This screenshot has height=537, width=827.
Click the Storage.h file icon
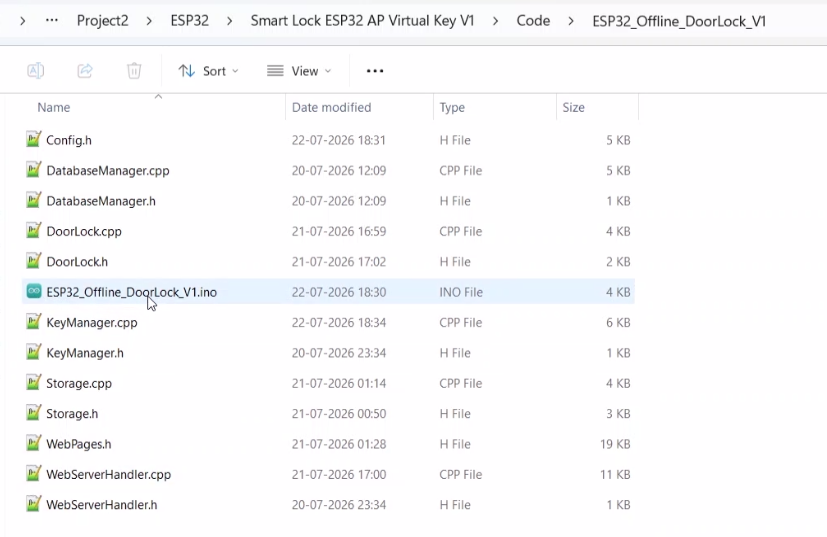[33, 413]
